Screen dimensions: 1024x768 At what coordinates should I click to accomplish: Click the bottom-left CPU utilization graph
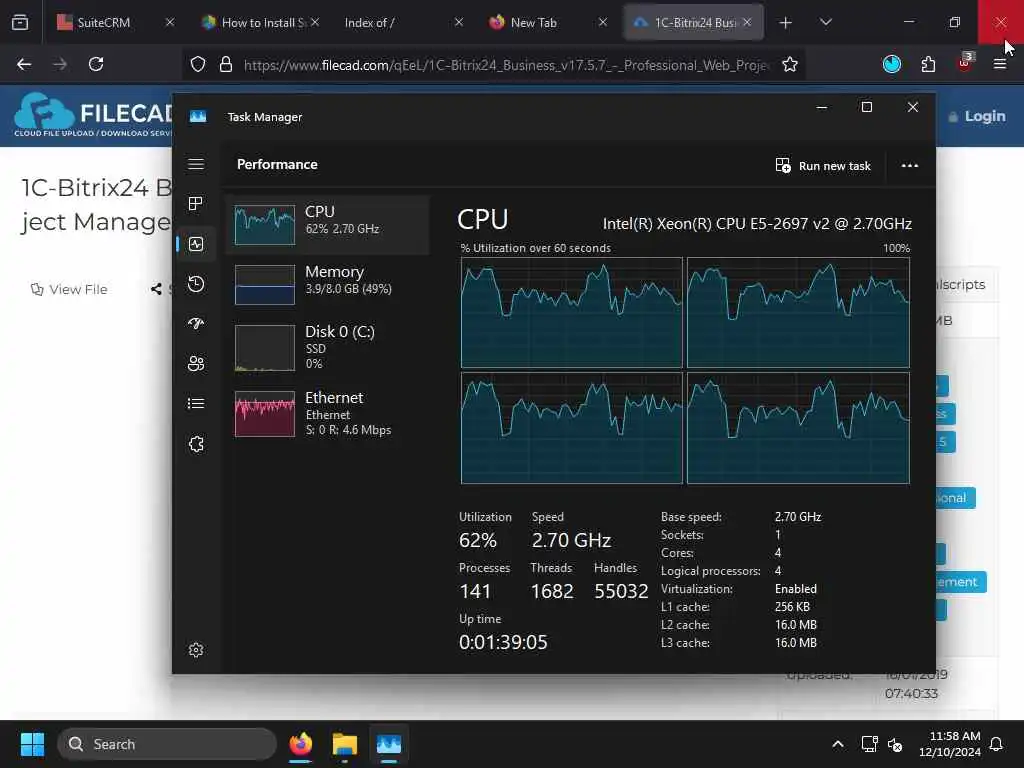point(571,428)
